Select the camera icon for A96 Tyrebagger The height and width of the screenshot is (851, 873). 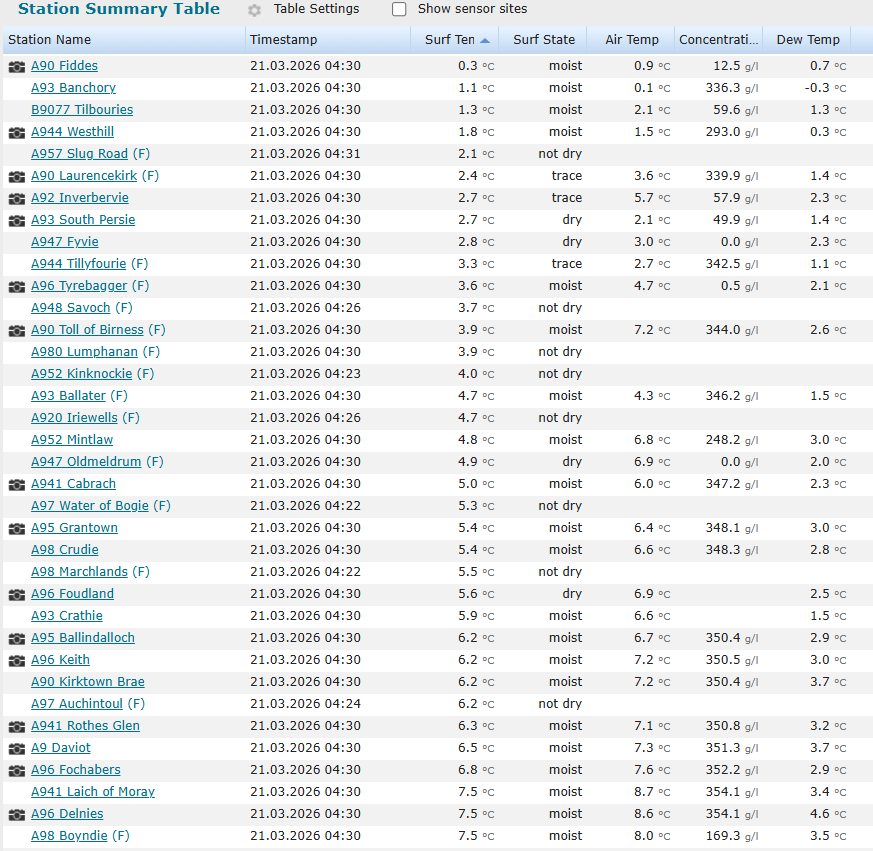(x=16, y=285)
